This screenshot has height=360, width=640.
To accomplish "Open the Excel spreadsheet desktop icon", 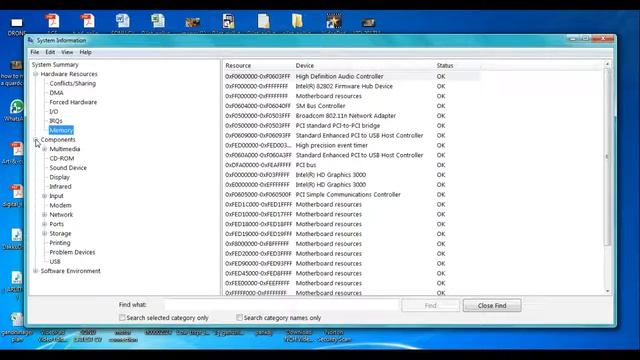I will tap(158, 21).
